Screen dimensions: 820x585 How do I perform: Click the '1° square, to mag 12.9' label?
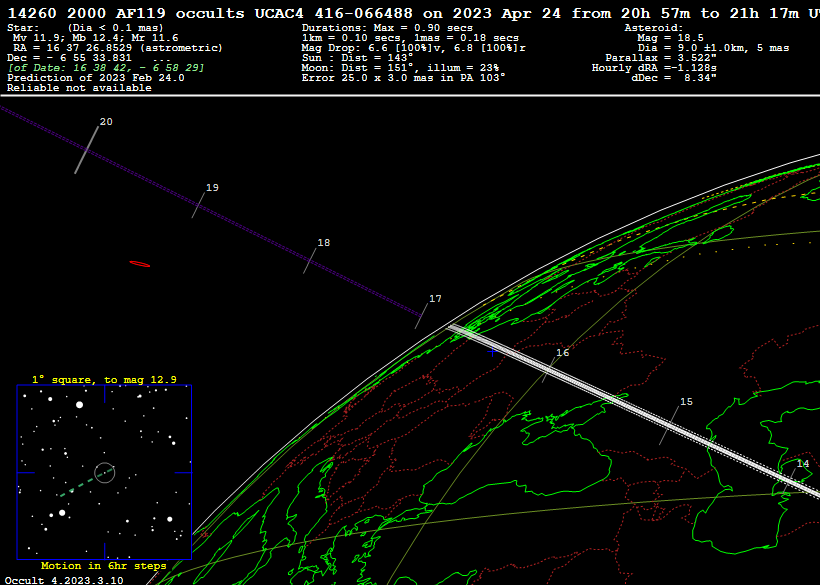104,380
